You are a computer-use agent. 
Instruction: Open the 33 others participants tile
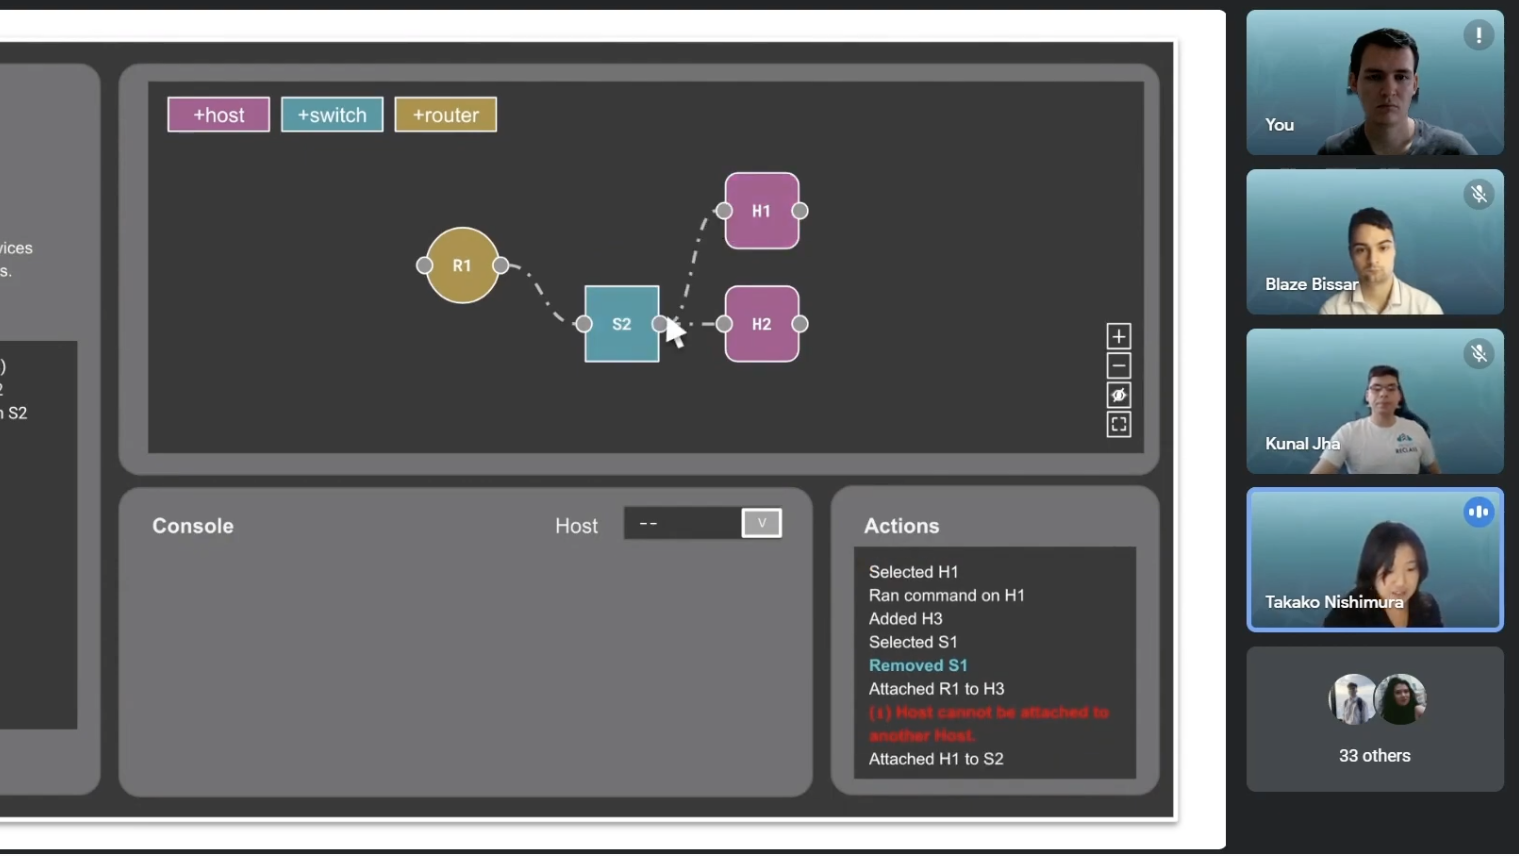[1374, 719]
